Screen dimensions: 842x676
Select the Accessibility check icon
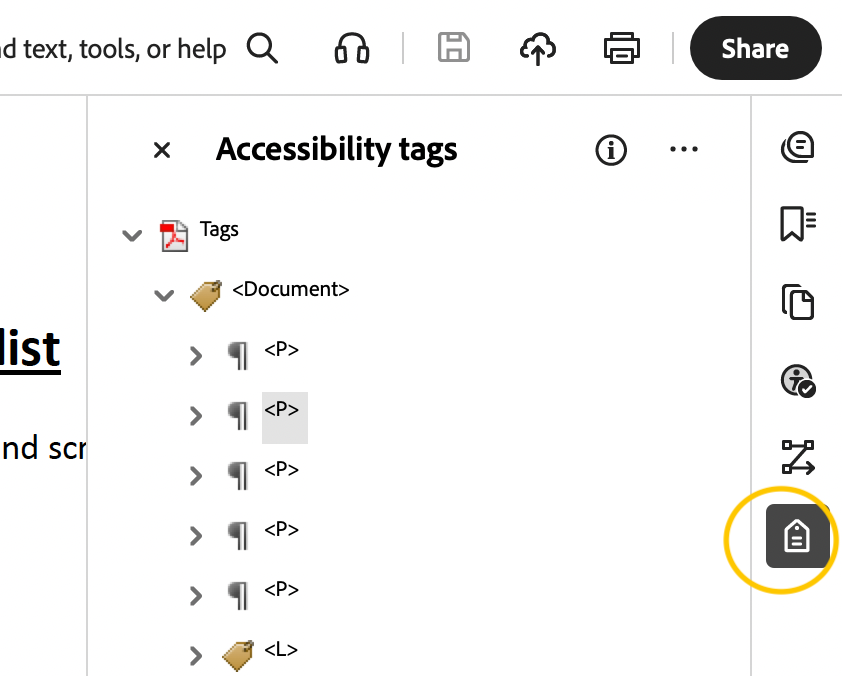(x=798, y=380)
